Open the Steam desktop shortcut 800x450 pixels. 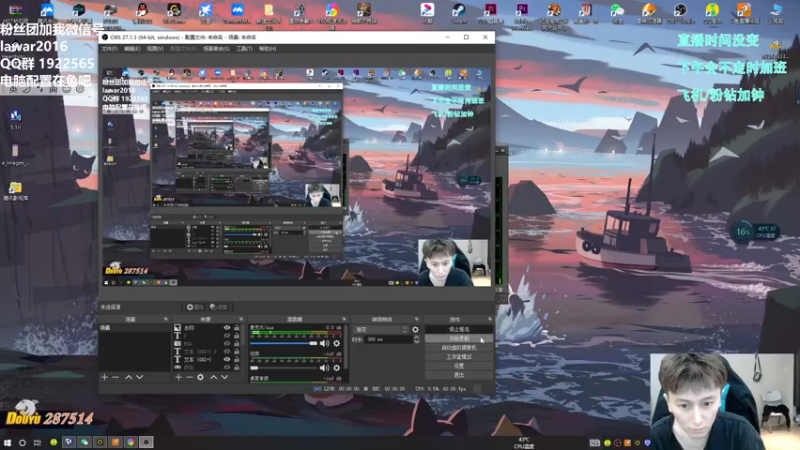pyautogui.click(x=459, y=13)
